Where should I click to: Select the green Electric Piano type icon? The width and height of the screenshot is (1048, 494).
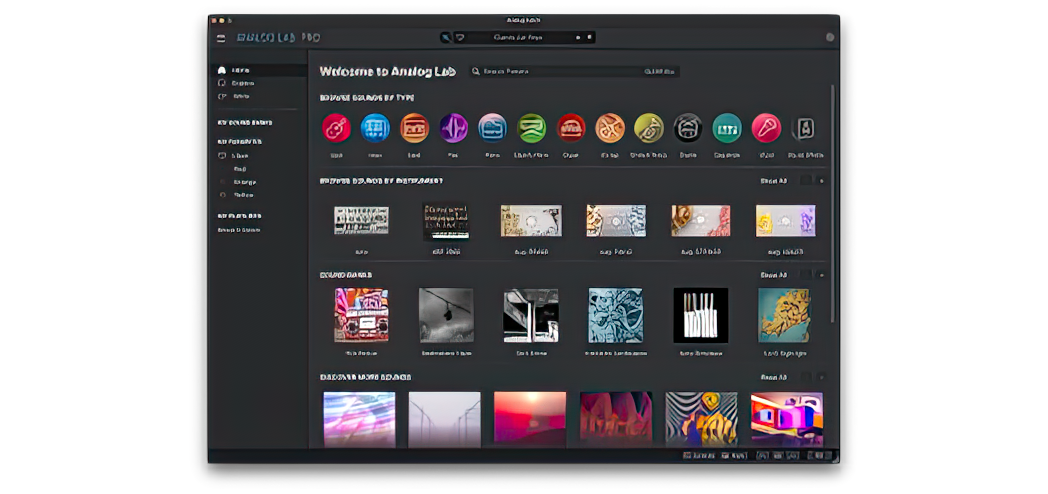click(x=531, y=128)
